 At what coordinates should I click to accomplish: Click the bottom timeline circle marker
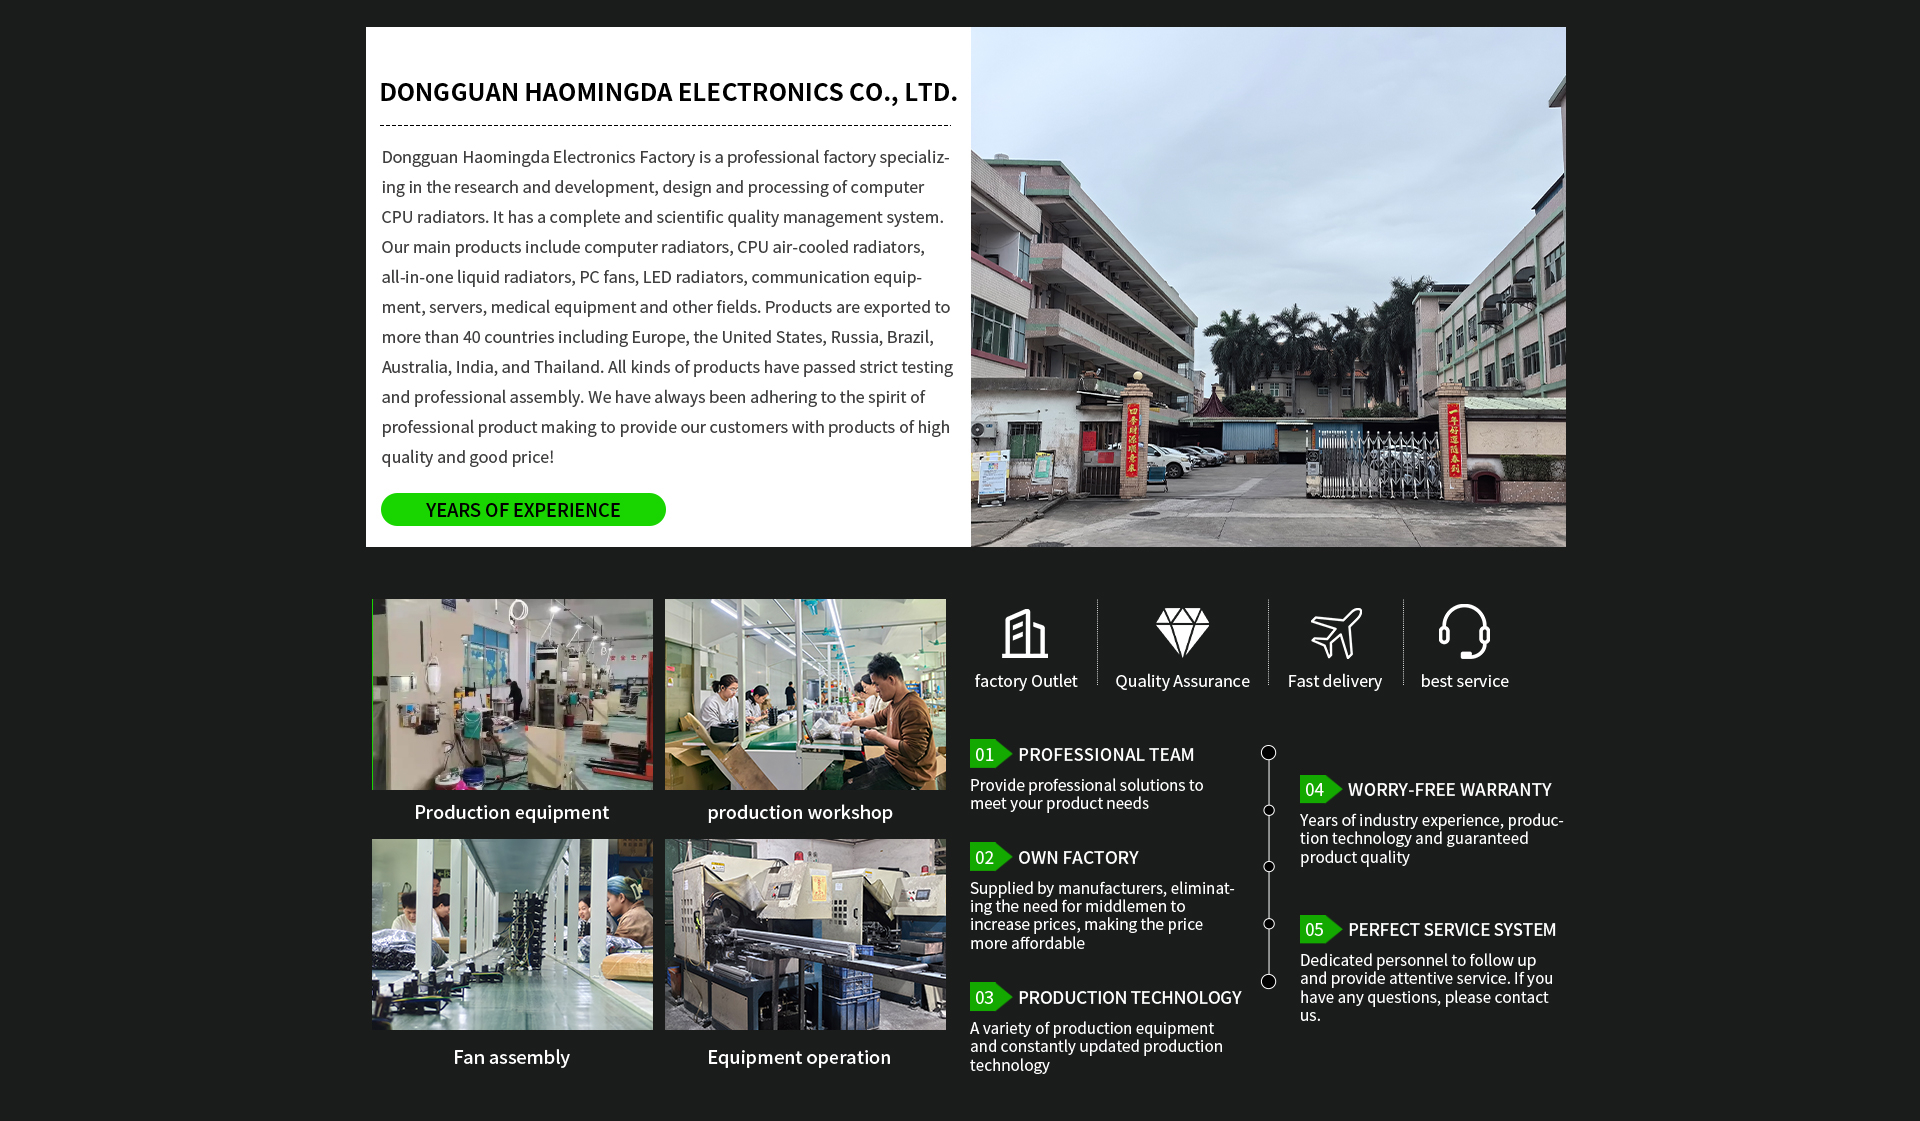point(1268,981)
